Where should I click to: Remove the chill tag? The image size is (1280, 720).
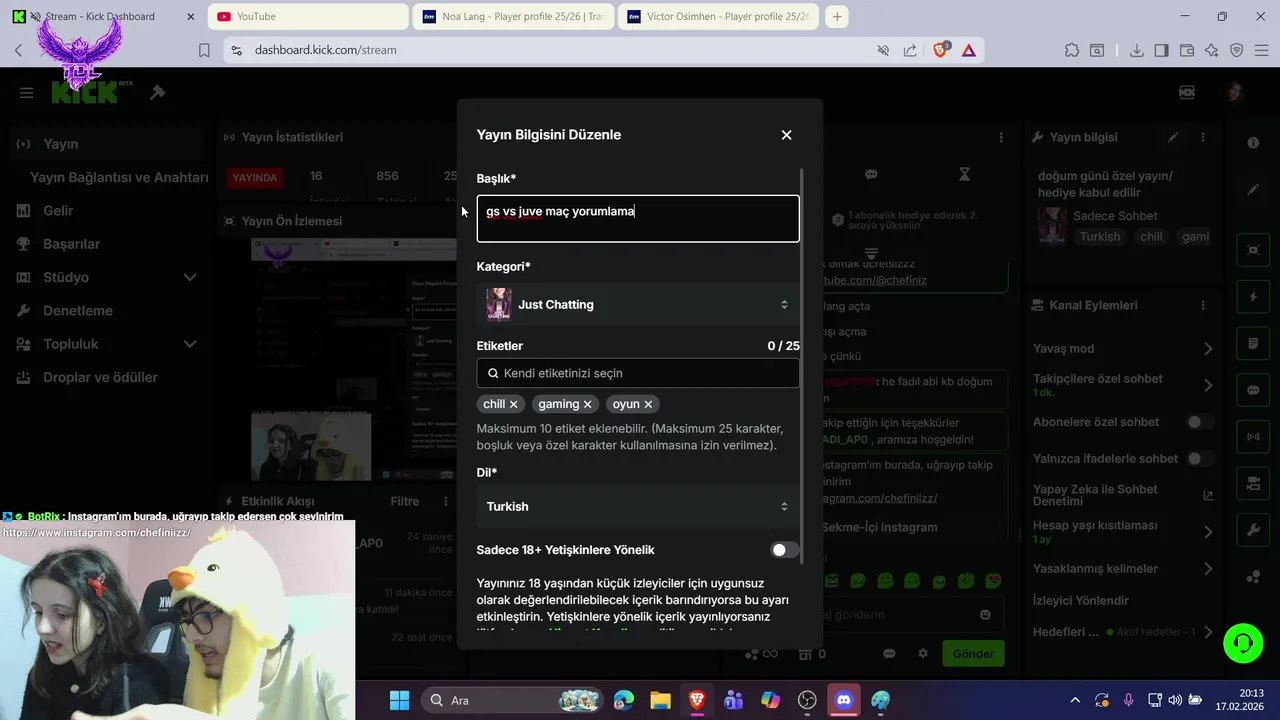(514, 404)
